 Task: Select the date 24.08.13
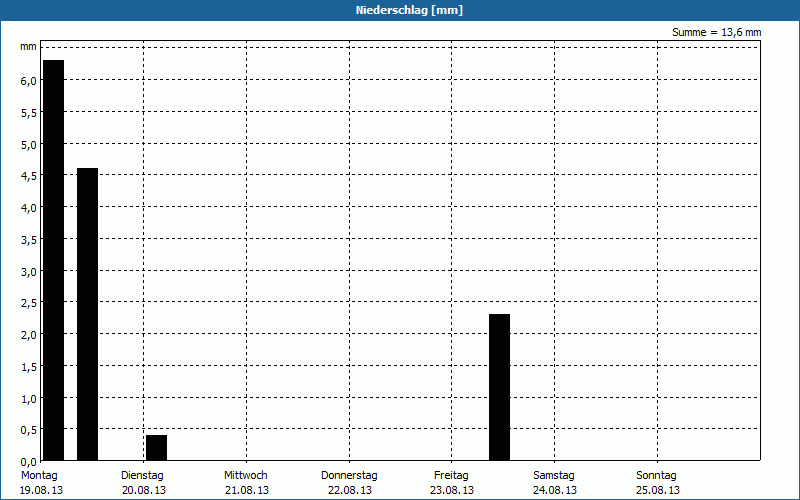(x=555, y=490)
